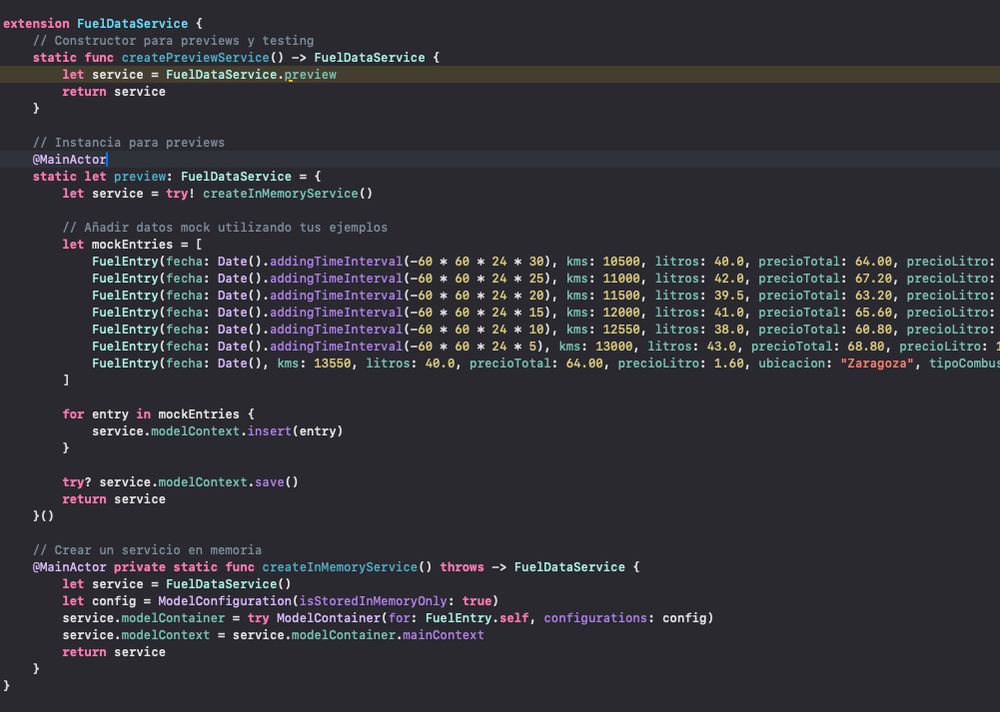Screen dimensions: 1000x712
Task: Click 'save' in service.modelContext.save()
Action: pyautogui.click(x=269, y=482)
